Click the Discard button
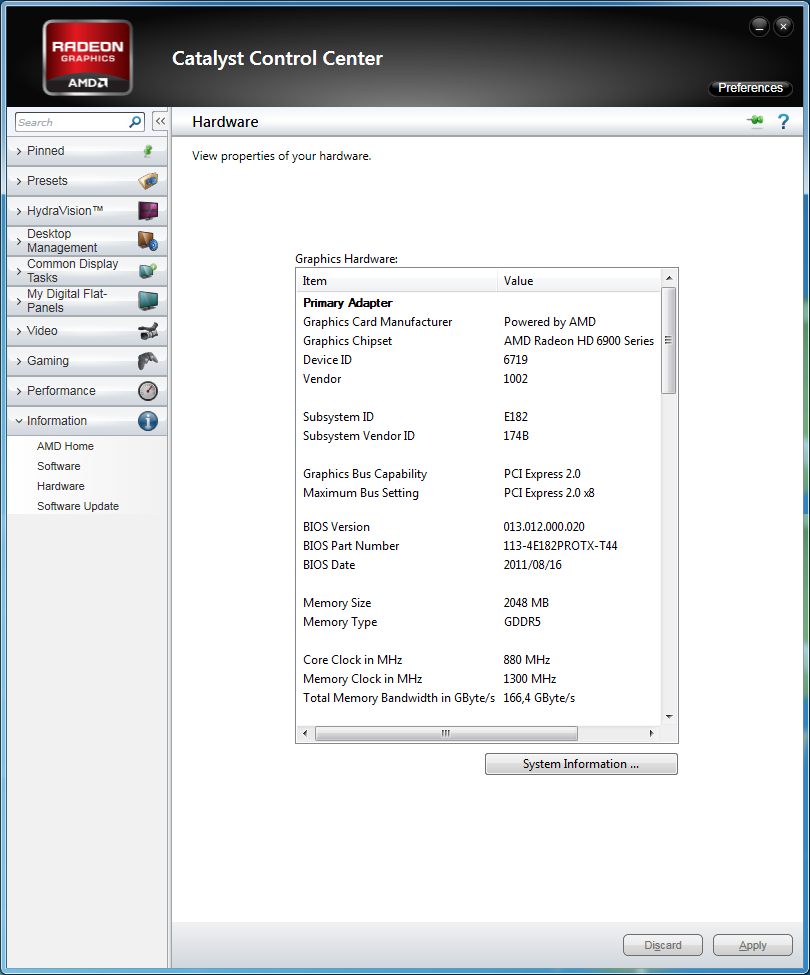810x975 pixels. coord(663,945)
